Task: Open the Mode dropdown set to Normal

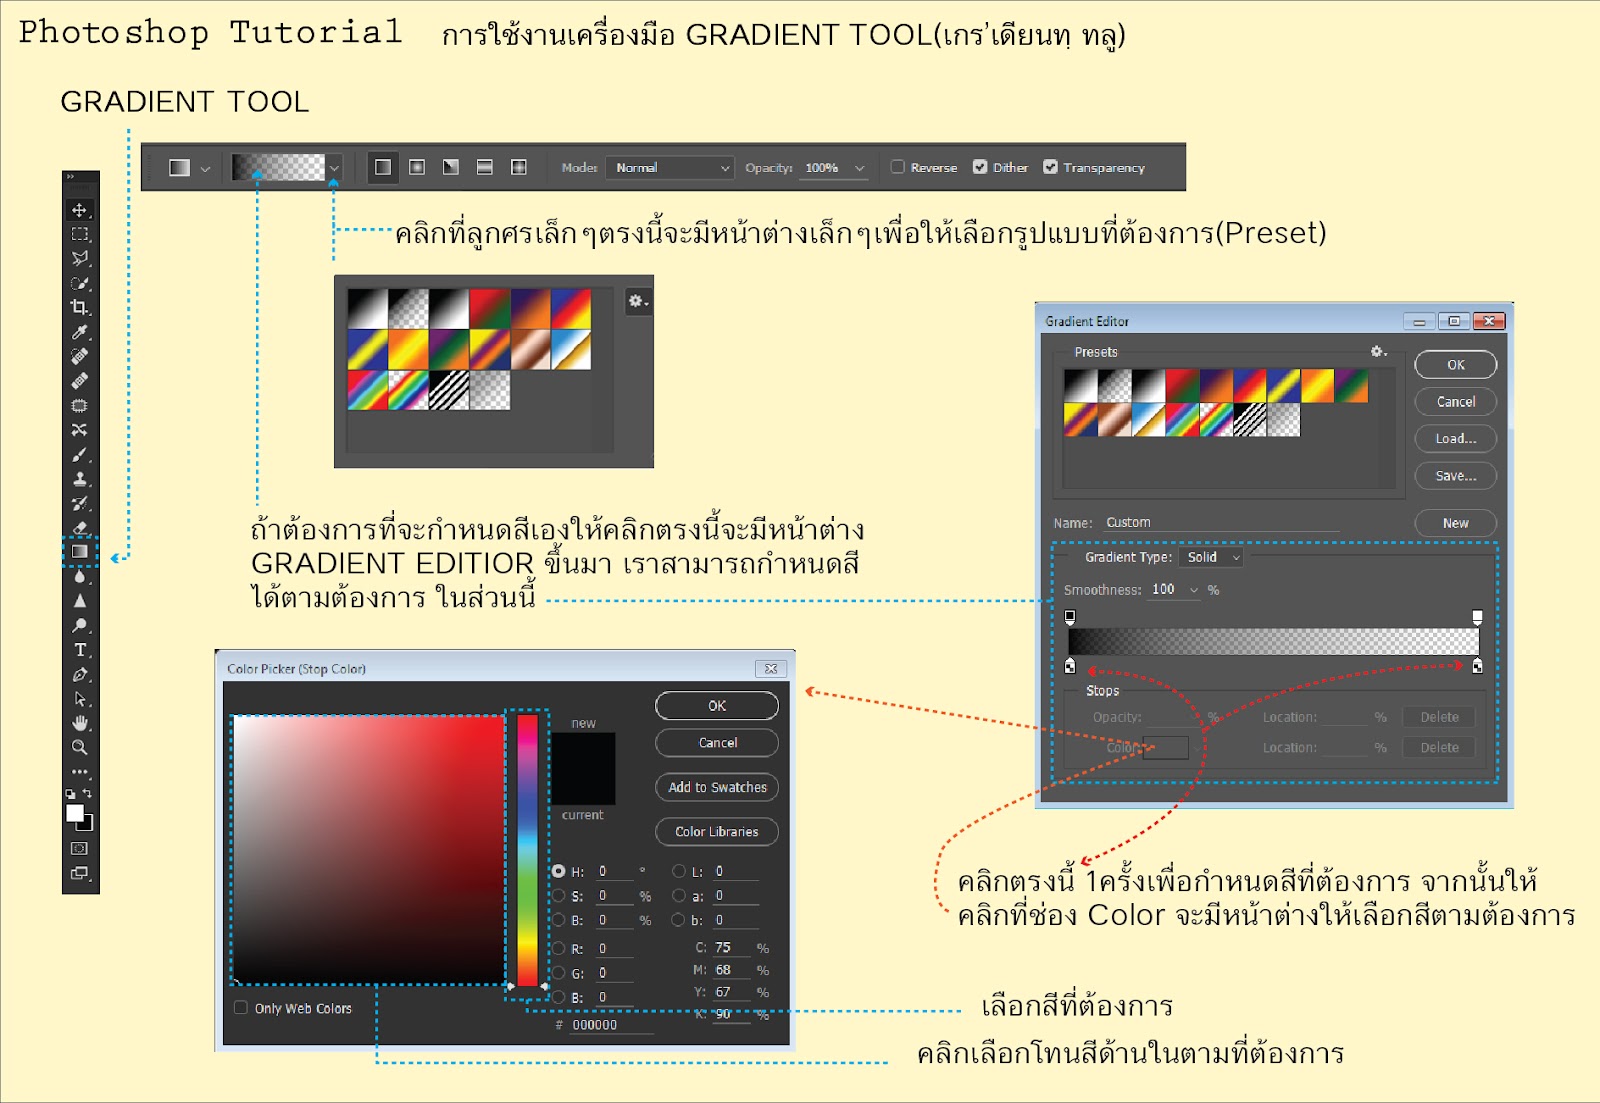Action: pyautogui.click(x=670, y=167)
